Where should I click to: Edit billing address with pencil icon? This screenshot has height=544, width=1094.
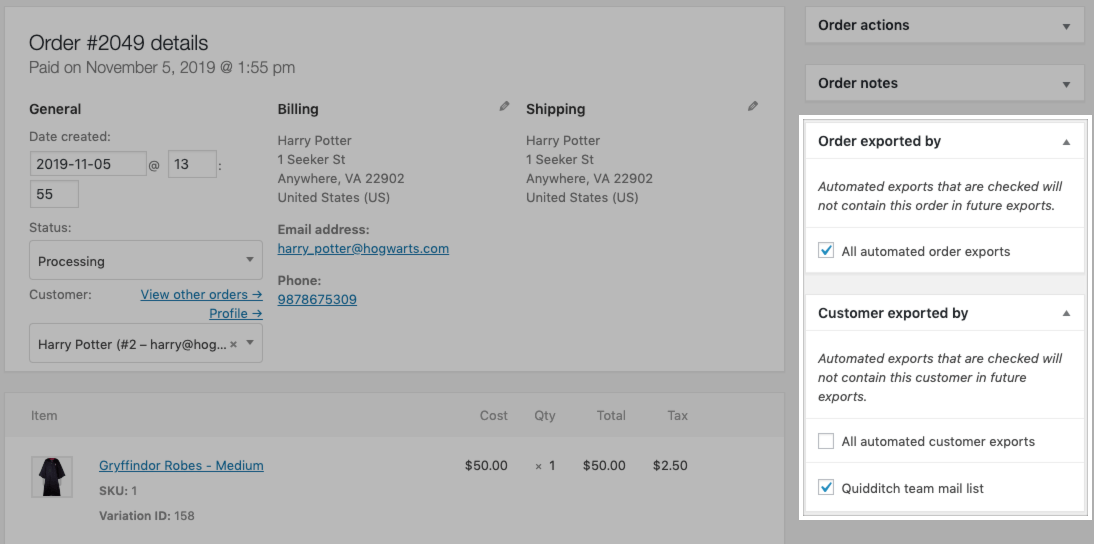coord(504,106)
